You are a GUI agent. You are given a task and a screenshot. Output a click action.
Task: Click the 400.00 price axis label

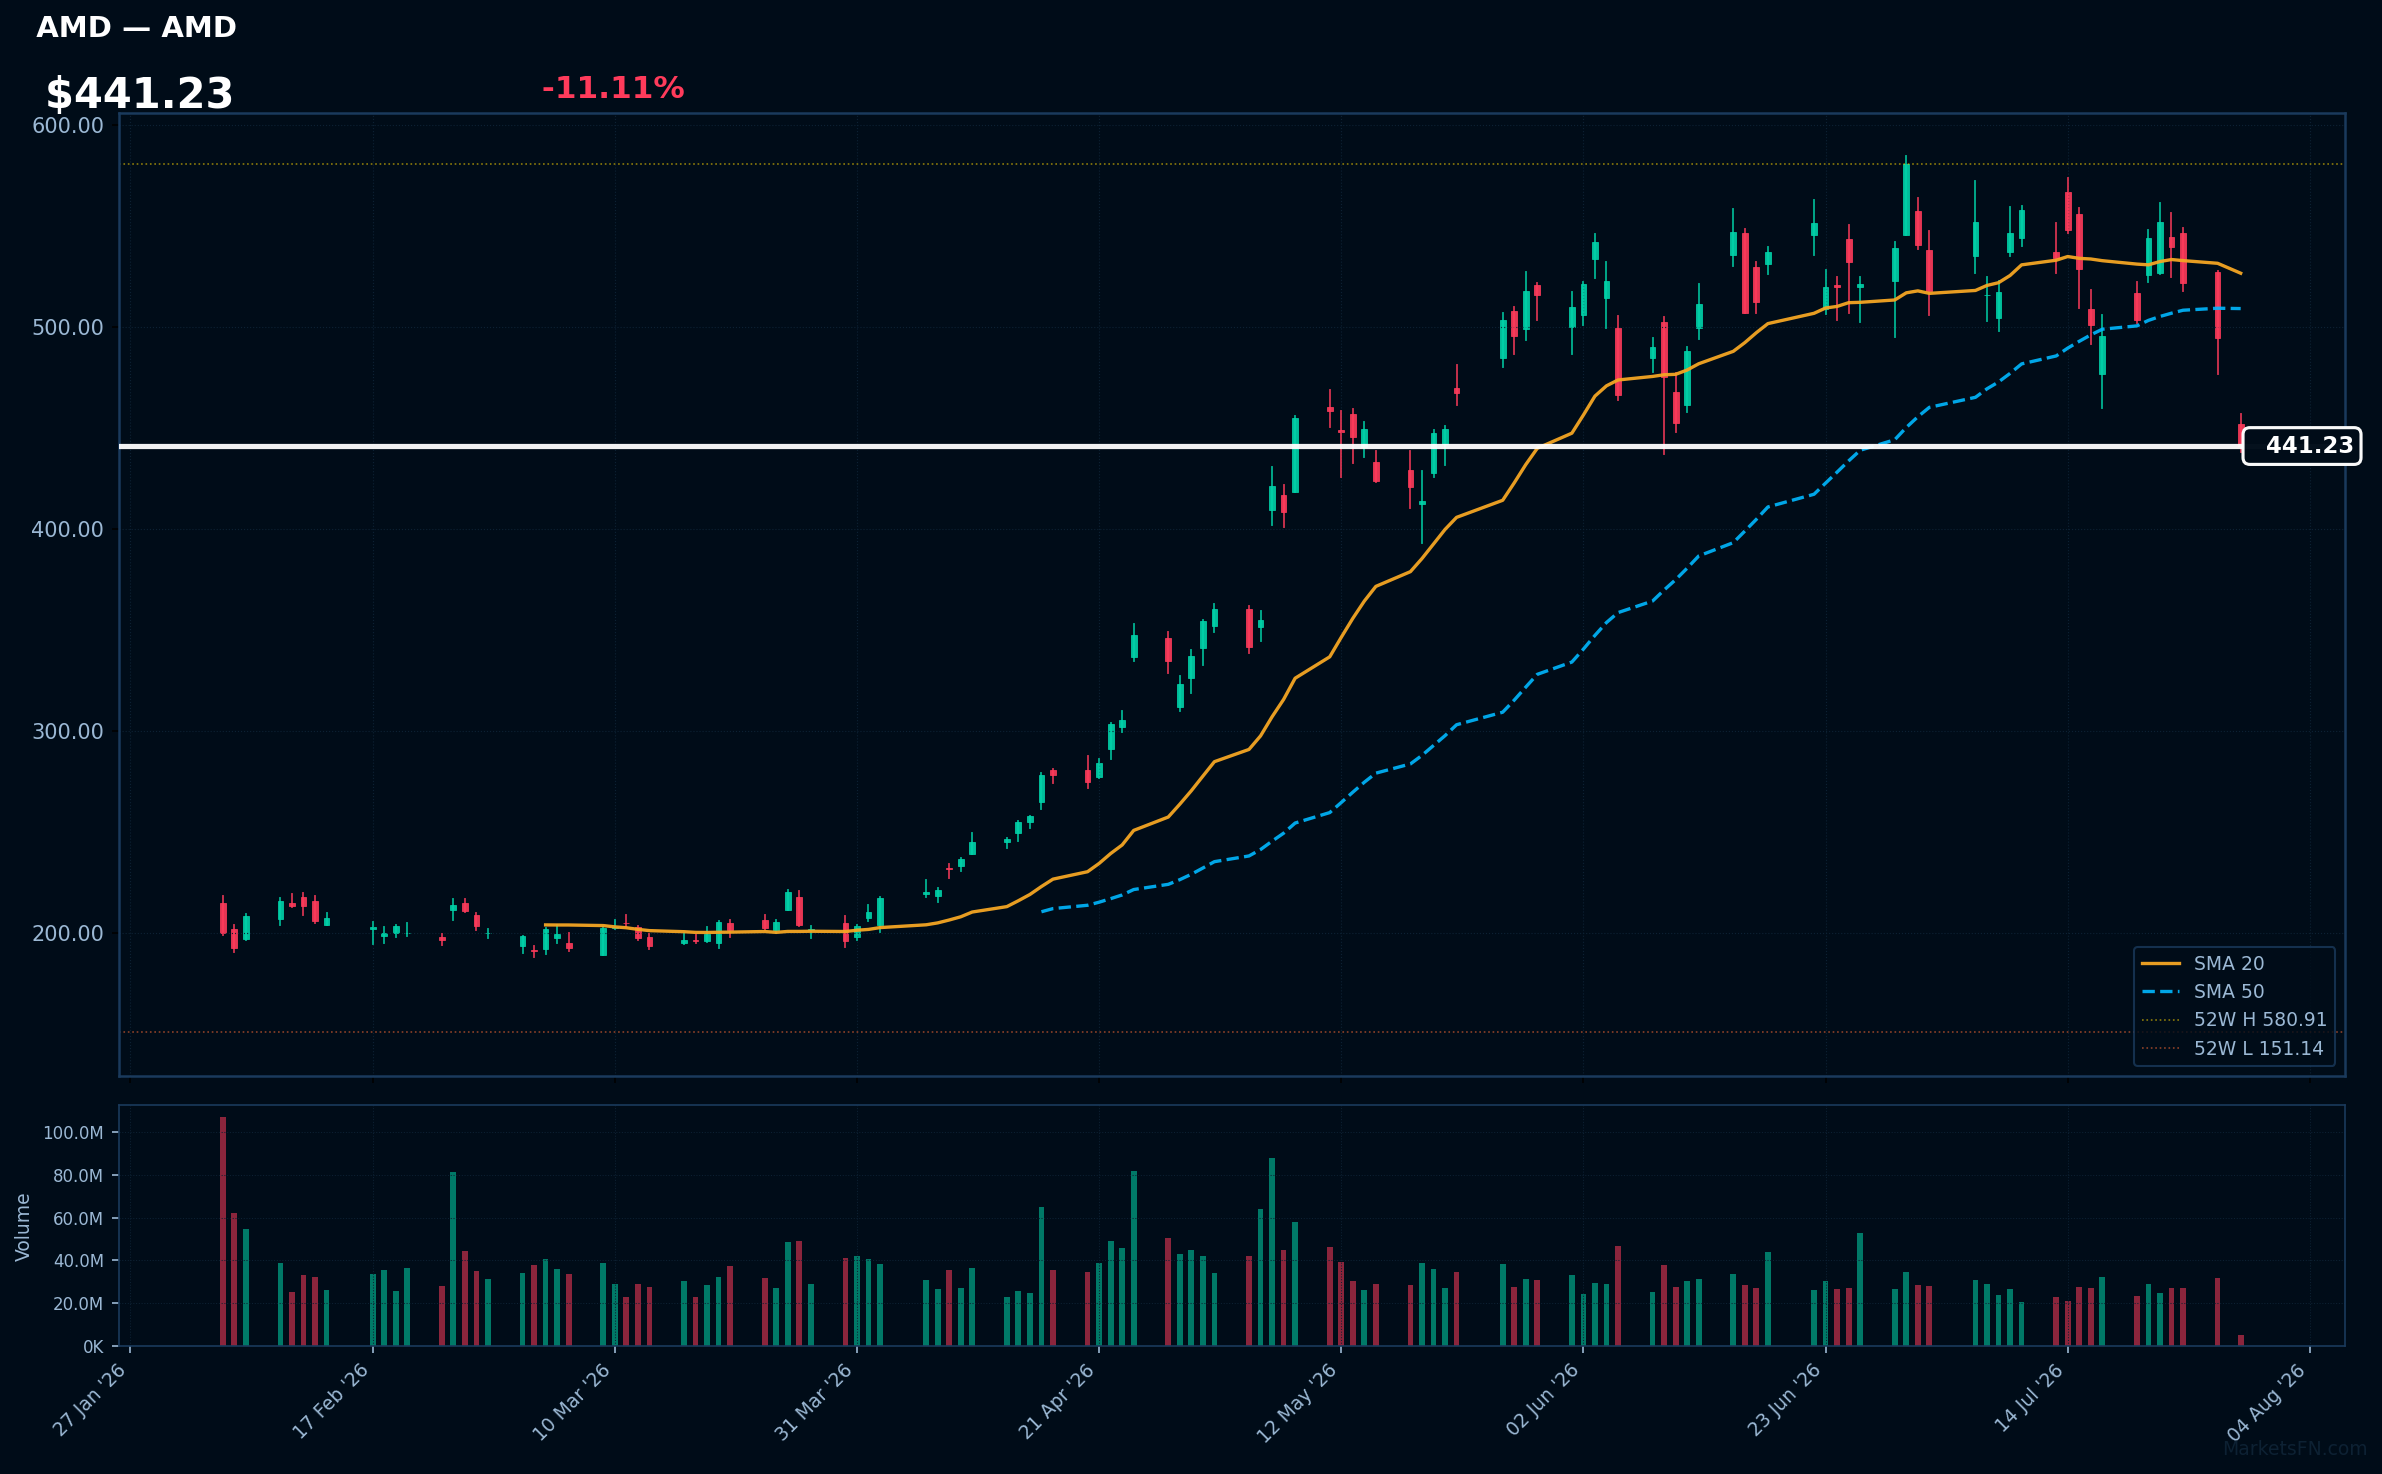click(68, 529)
